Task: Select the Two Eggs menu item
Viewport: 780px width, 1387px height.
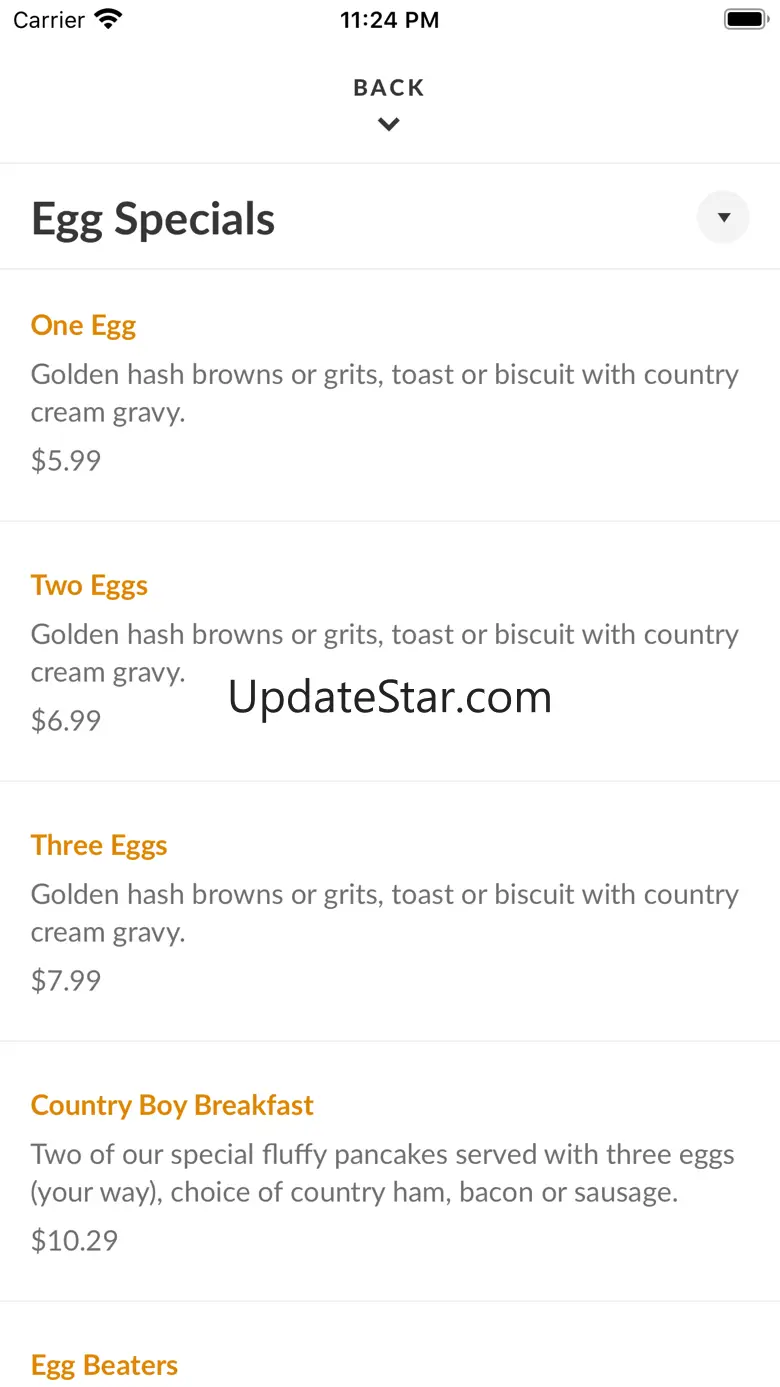Action: pyautogui.click(x=90, y=586)
